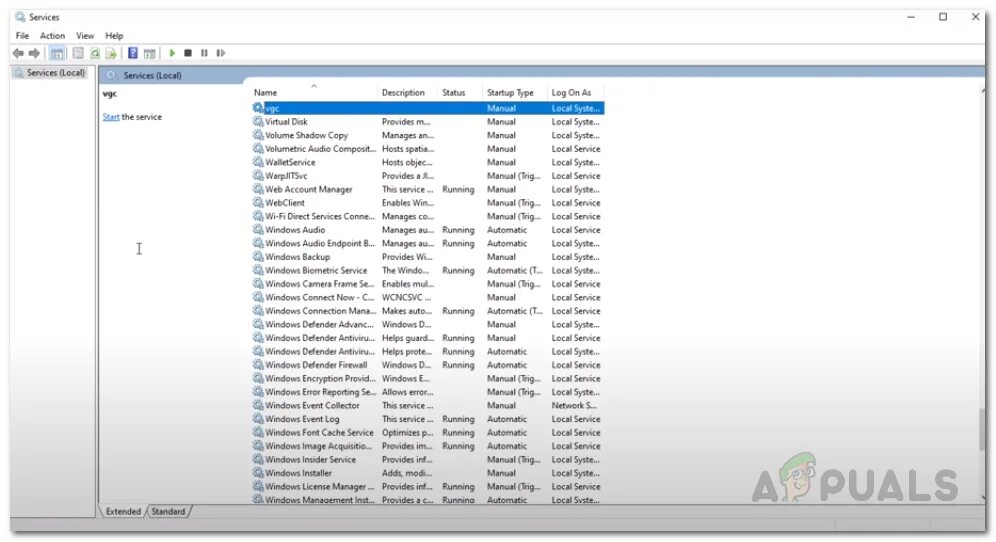Select Services (Local) in the left tree
The height and width of the screenshot is (542, 996).
click(55, 73)
